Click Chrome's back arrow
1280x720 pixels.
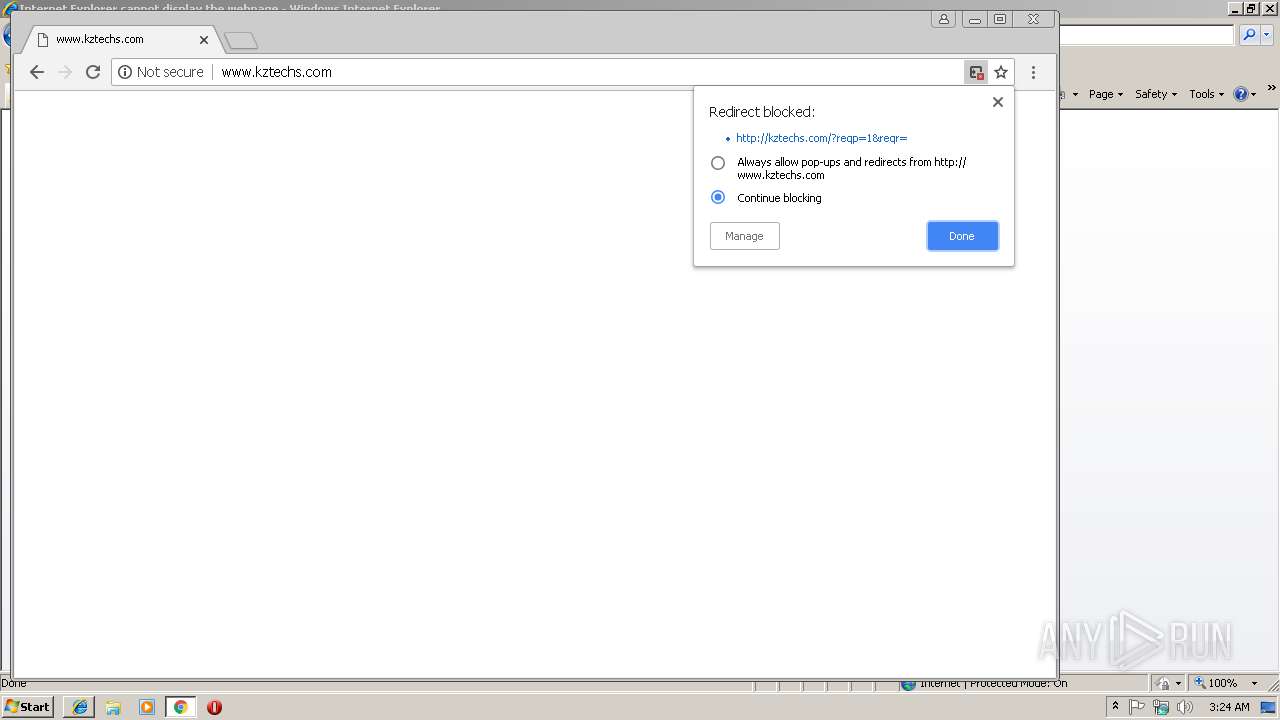click(x=37, y=72)
